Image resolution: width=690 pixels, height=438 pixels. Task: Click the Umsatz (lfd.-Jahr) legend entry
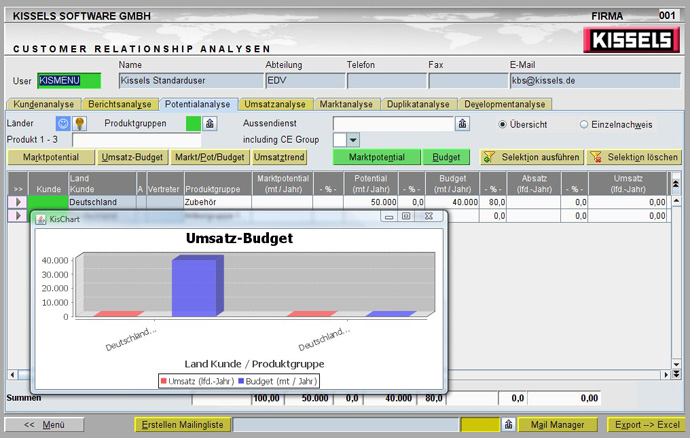(x=197, y=381)
